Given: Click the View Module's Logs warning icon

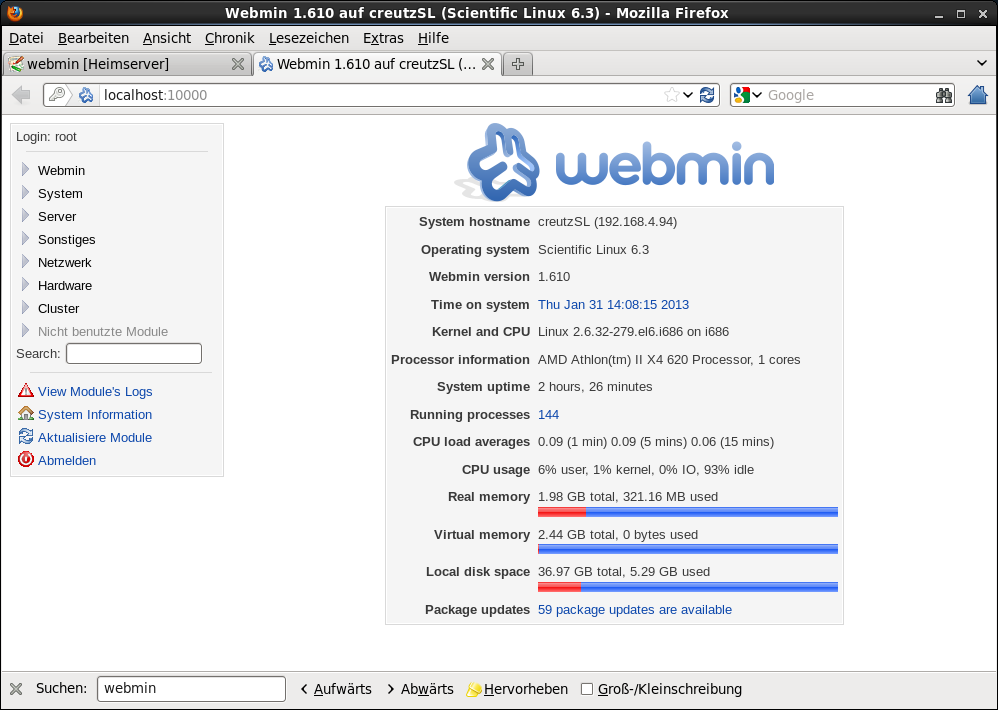Looking at the screenshot, I should pos(26,391).
